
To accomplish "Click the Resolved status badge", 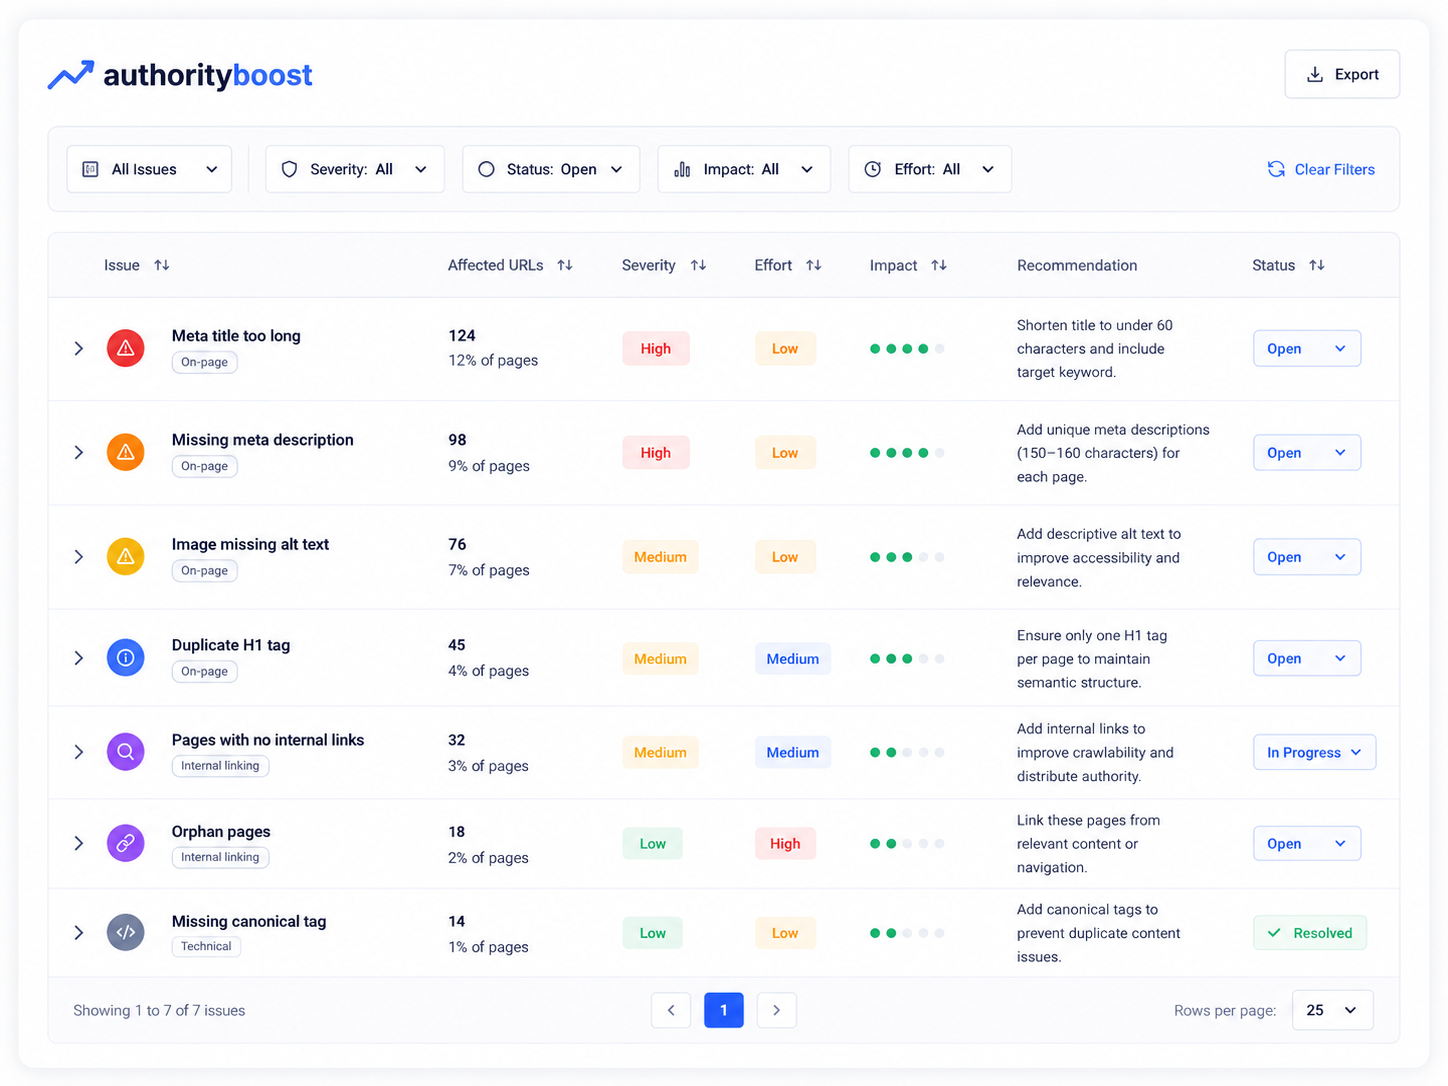I will coord(1310,933).
